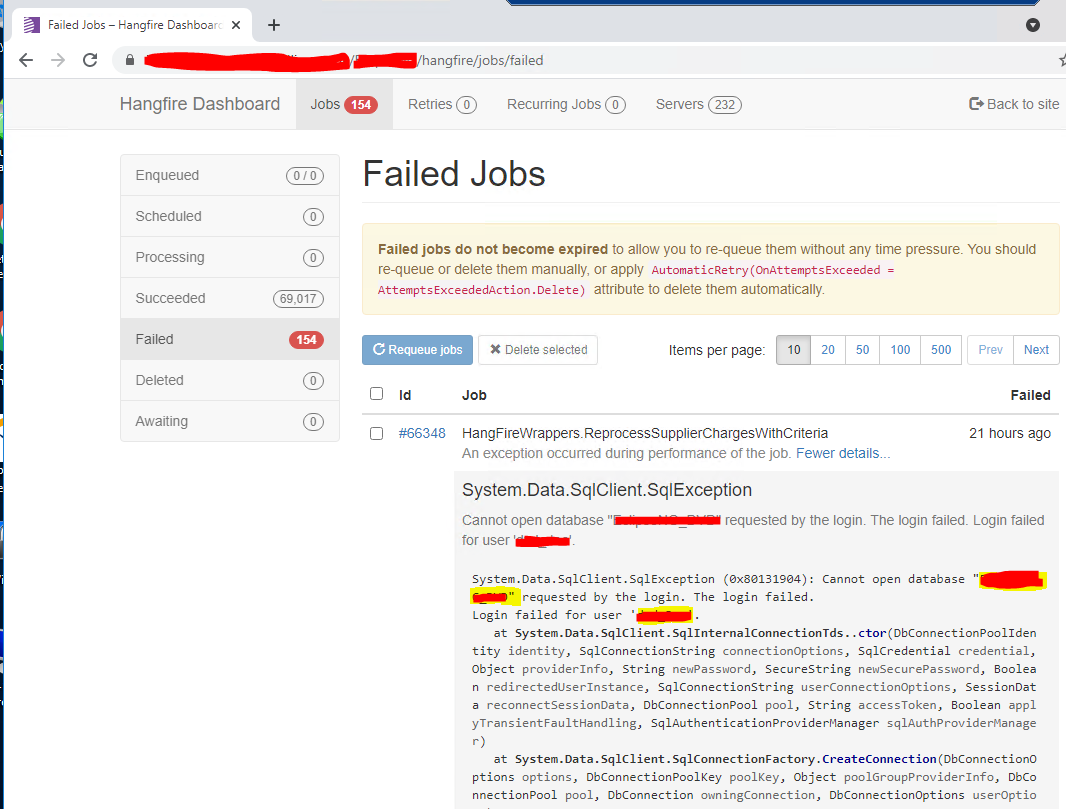Viewport: 1066px width, 809px height.
Task: Toggle the select-all checkbox in the header row
Action: tap(376, 393)
